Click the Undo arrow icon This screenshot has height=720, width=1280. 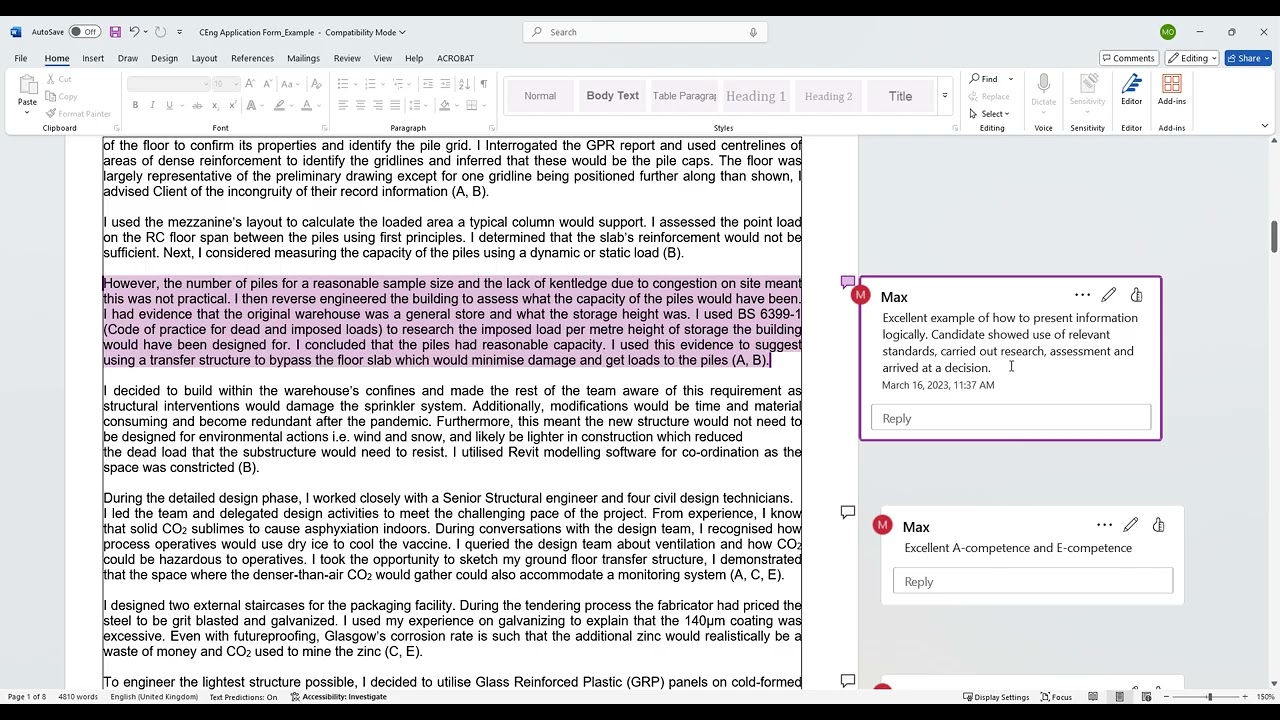134,32
